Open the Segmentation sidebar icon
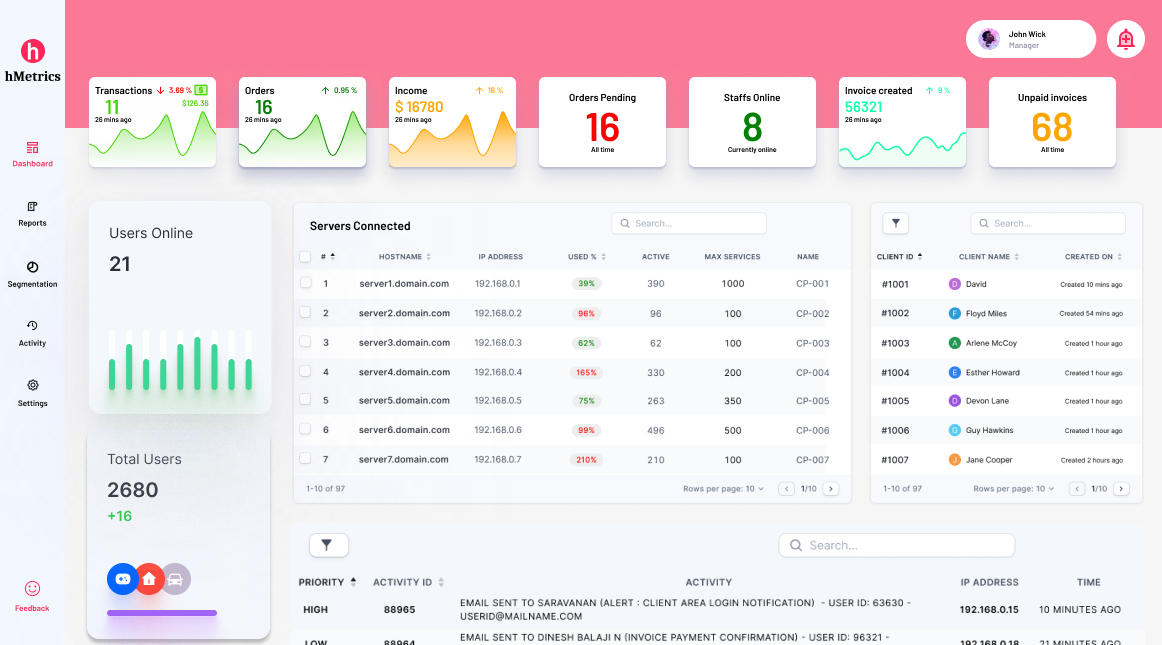The height and width of the screenshot is (645, 1162). pyautogui.click(x=32, y=267)
